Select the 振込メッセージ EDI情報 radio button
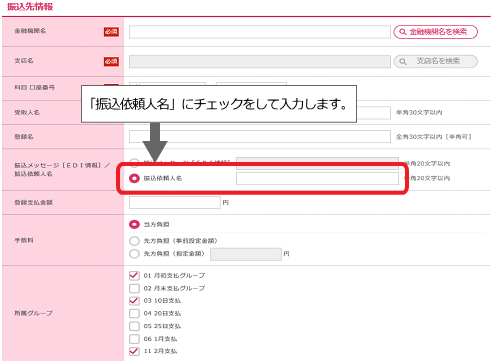Screen dimensions: 492x361 coord(134,162)
